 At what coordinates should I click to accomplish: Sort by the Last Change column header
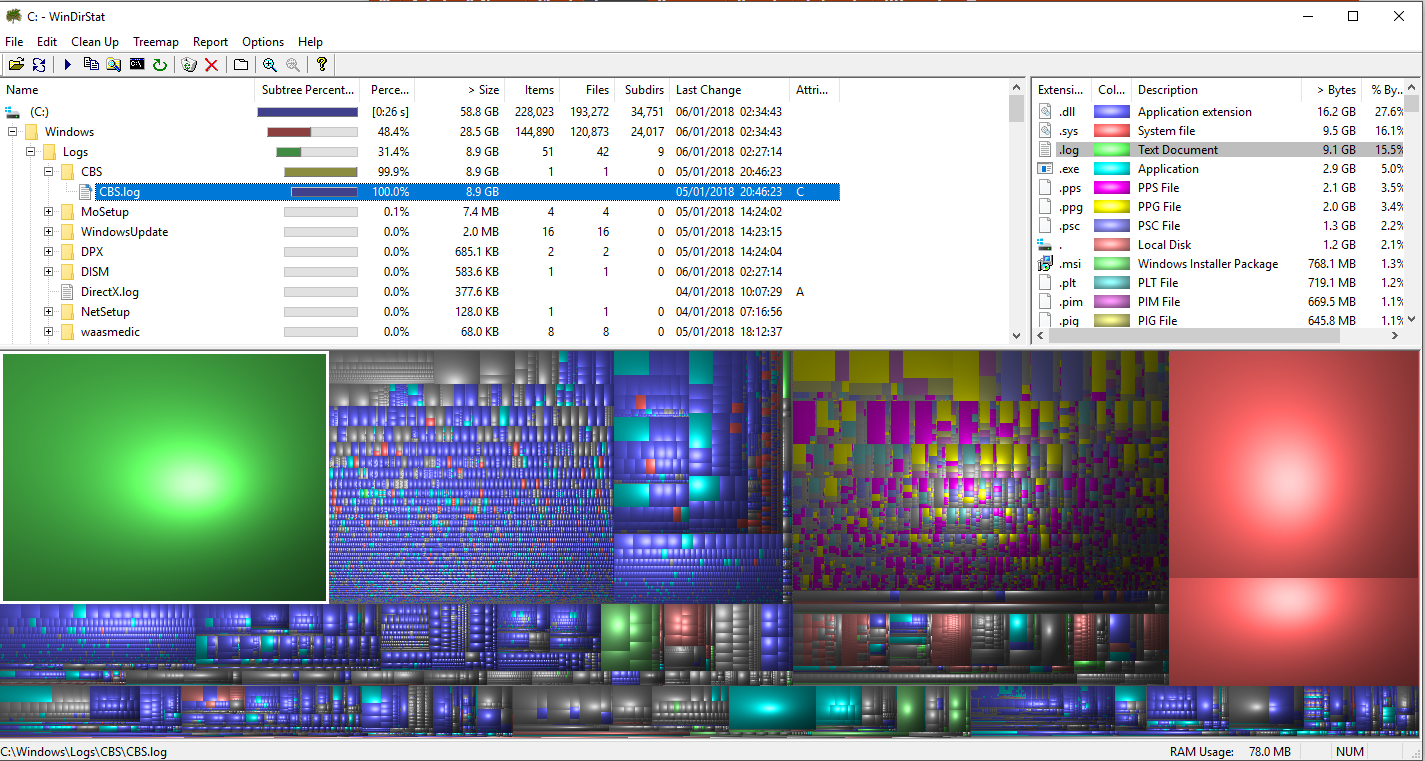point(730,90)
